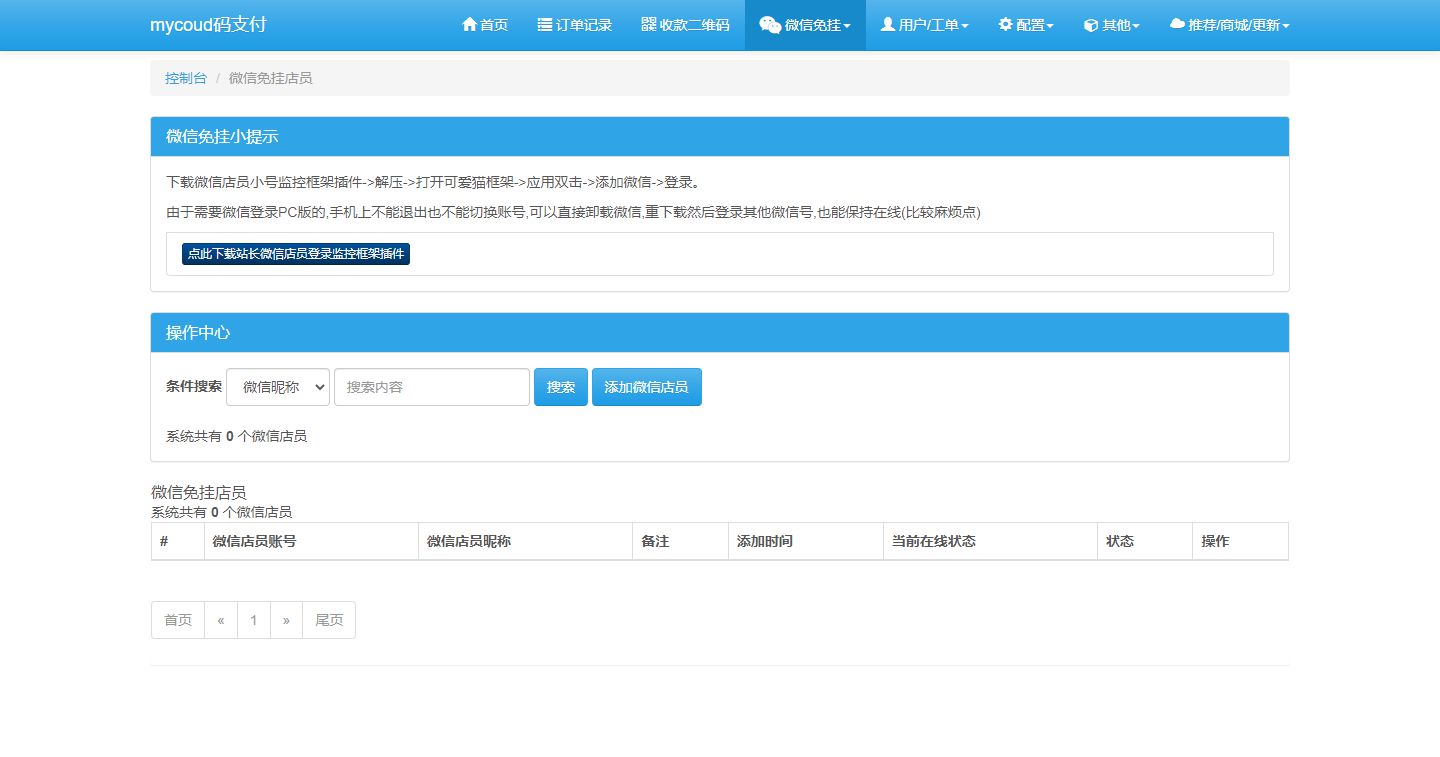Screen dimensions: 1440x757
Task: Click inside the 搜索内容 input field
Action: click(x=431, y=387)
